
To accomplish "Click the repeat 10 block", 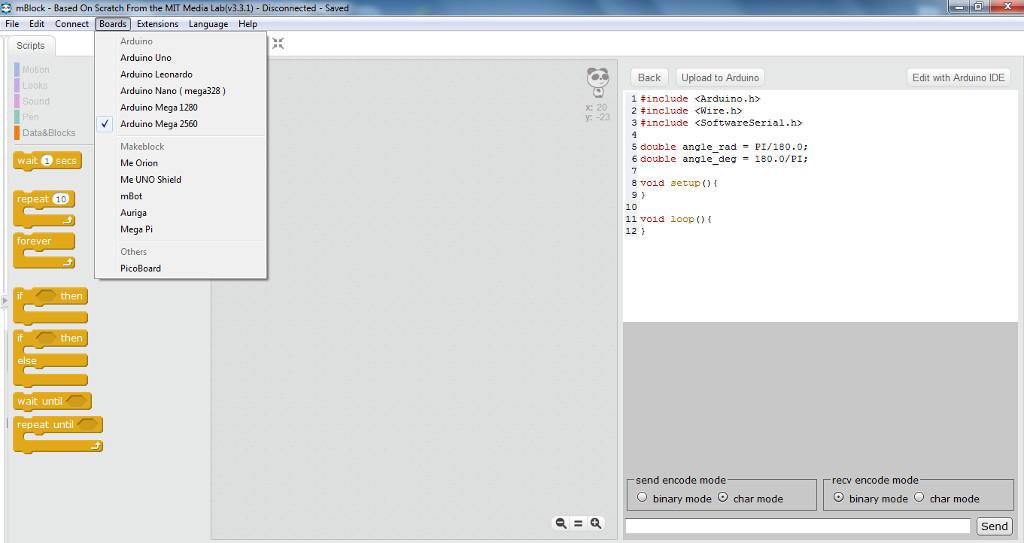I will (44, 208).
